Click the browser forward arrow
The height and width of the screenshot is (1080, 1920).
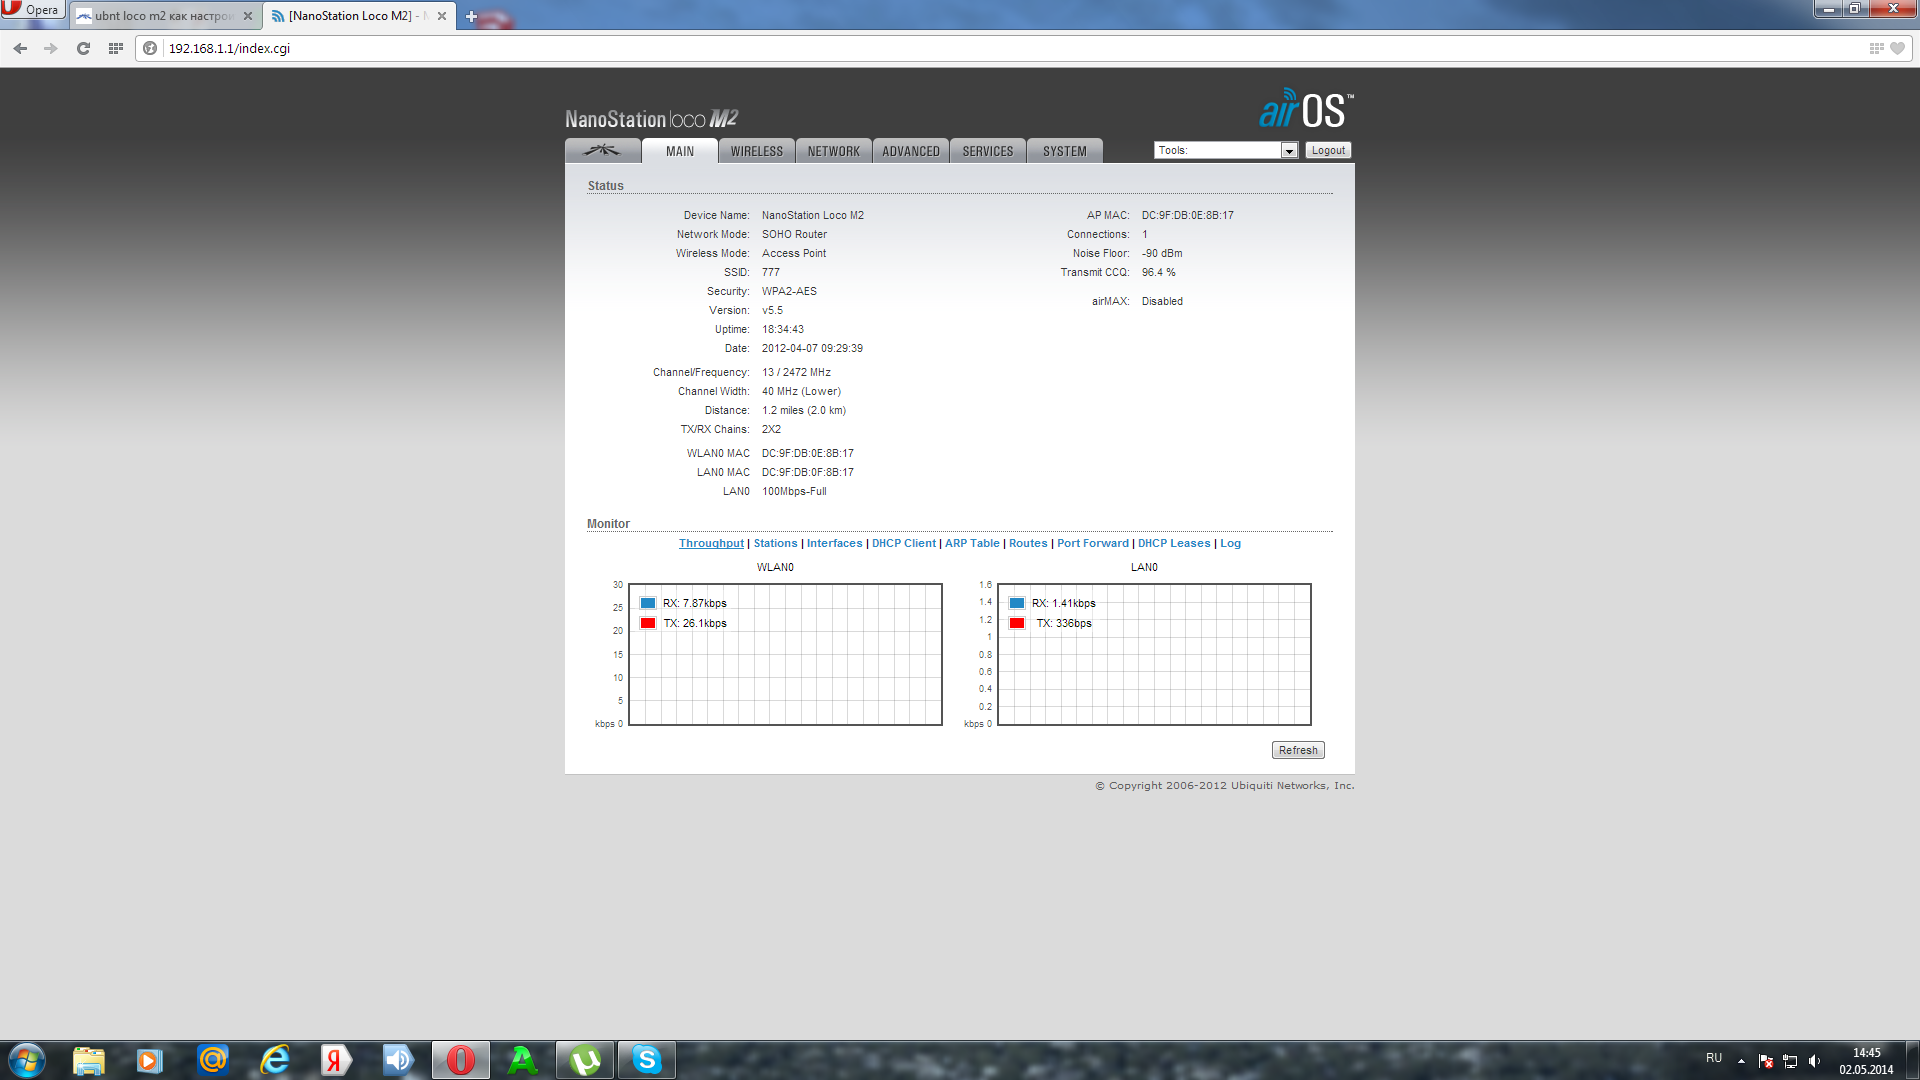(51, 48)
